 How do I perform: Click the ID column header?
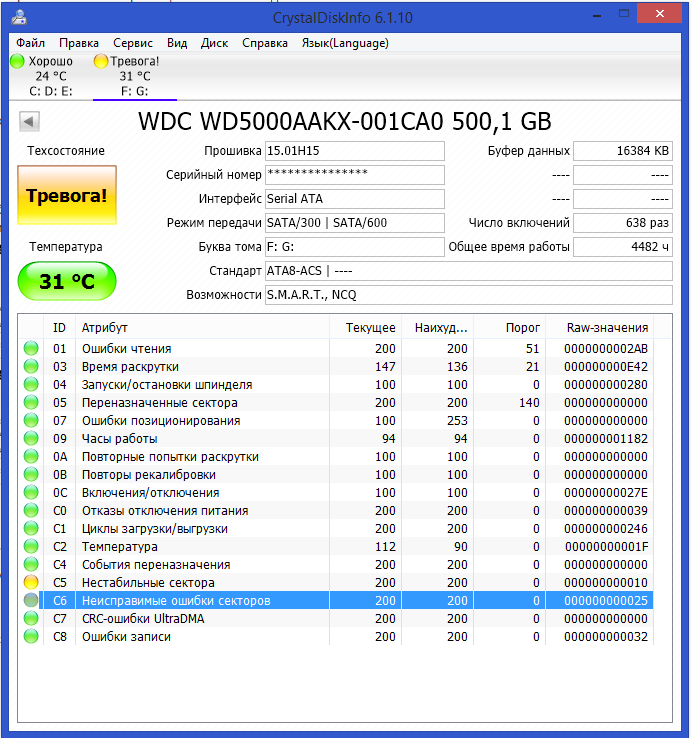(59, 328)
